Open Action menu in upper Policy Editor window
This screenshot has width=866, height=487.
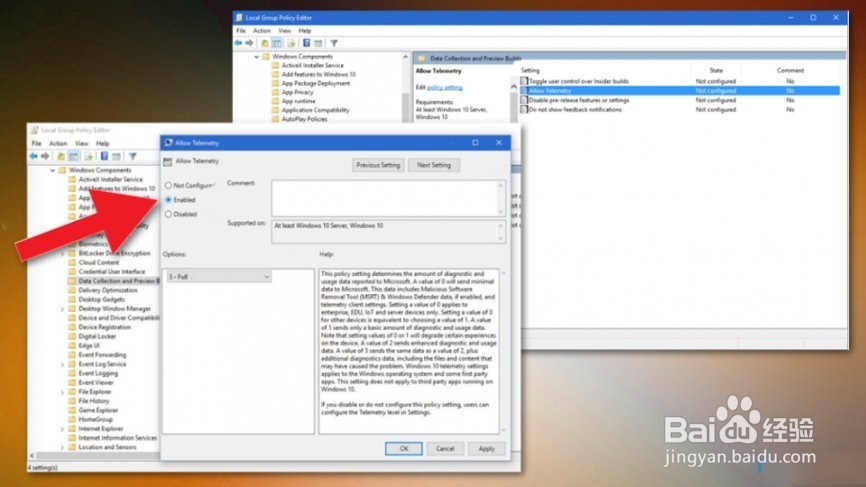point(262,31)
